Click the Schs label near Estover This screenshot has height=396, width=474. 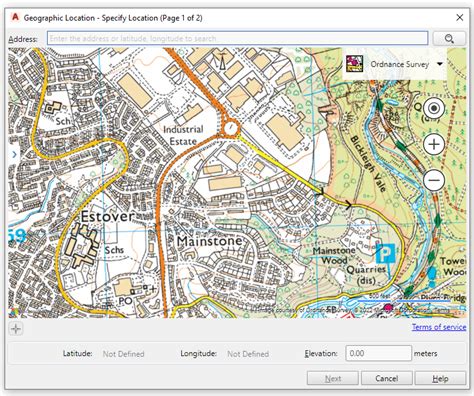[x=114, y=250]
